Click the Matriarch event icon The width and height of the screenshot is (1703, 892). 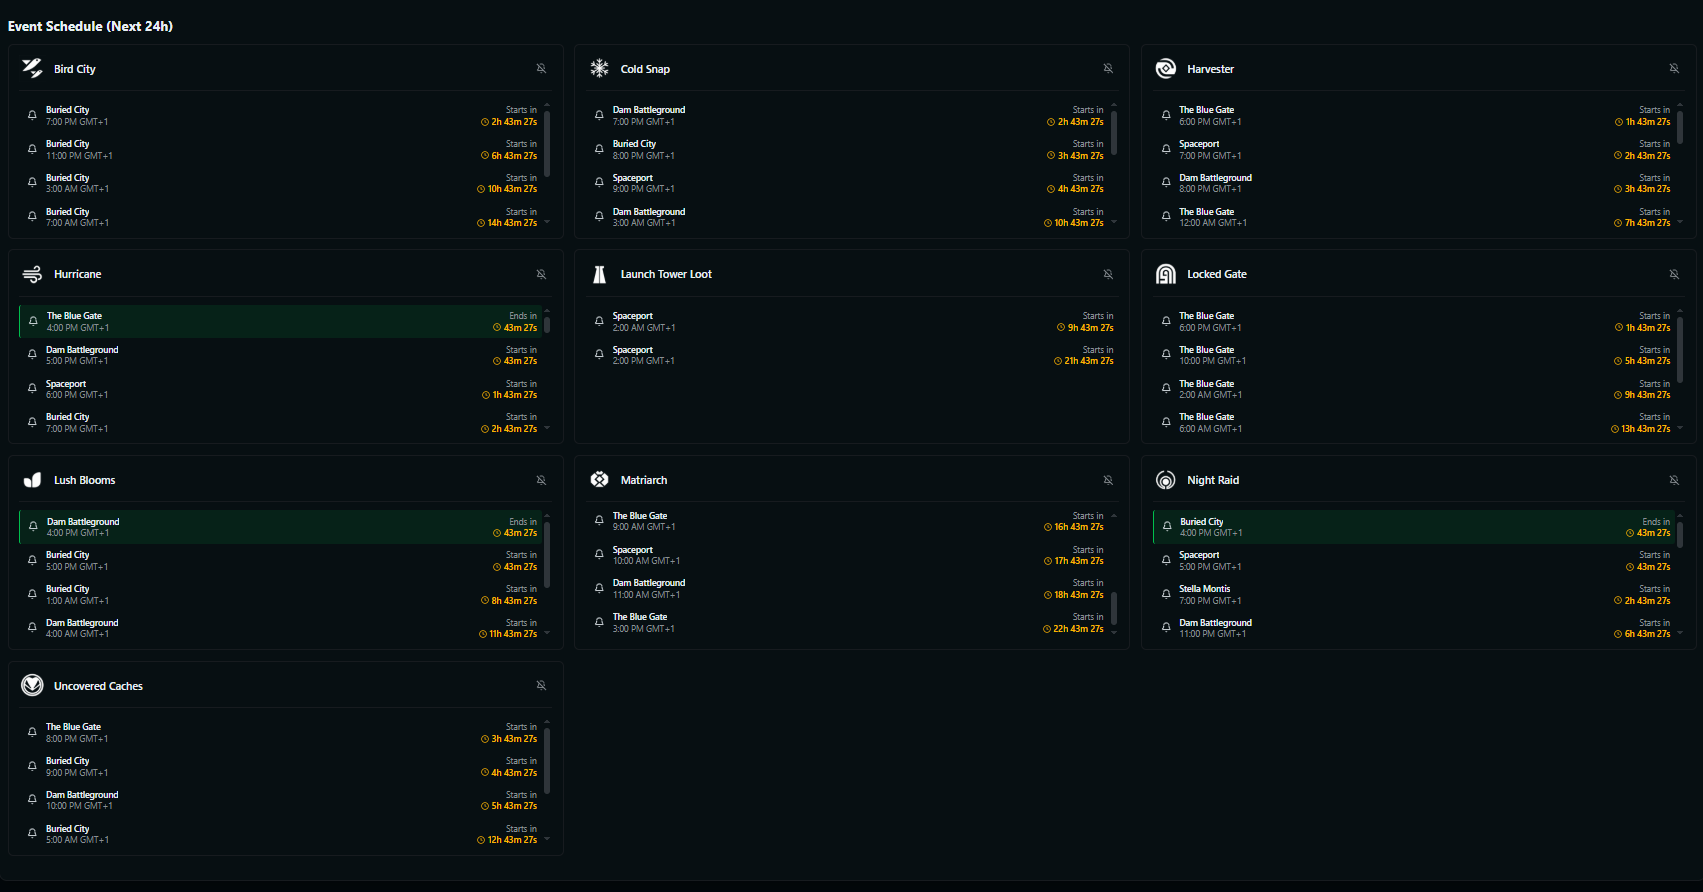[599, 479]
